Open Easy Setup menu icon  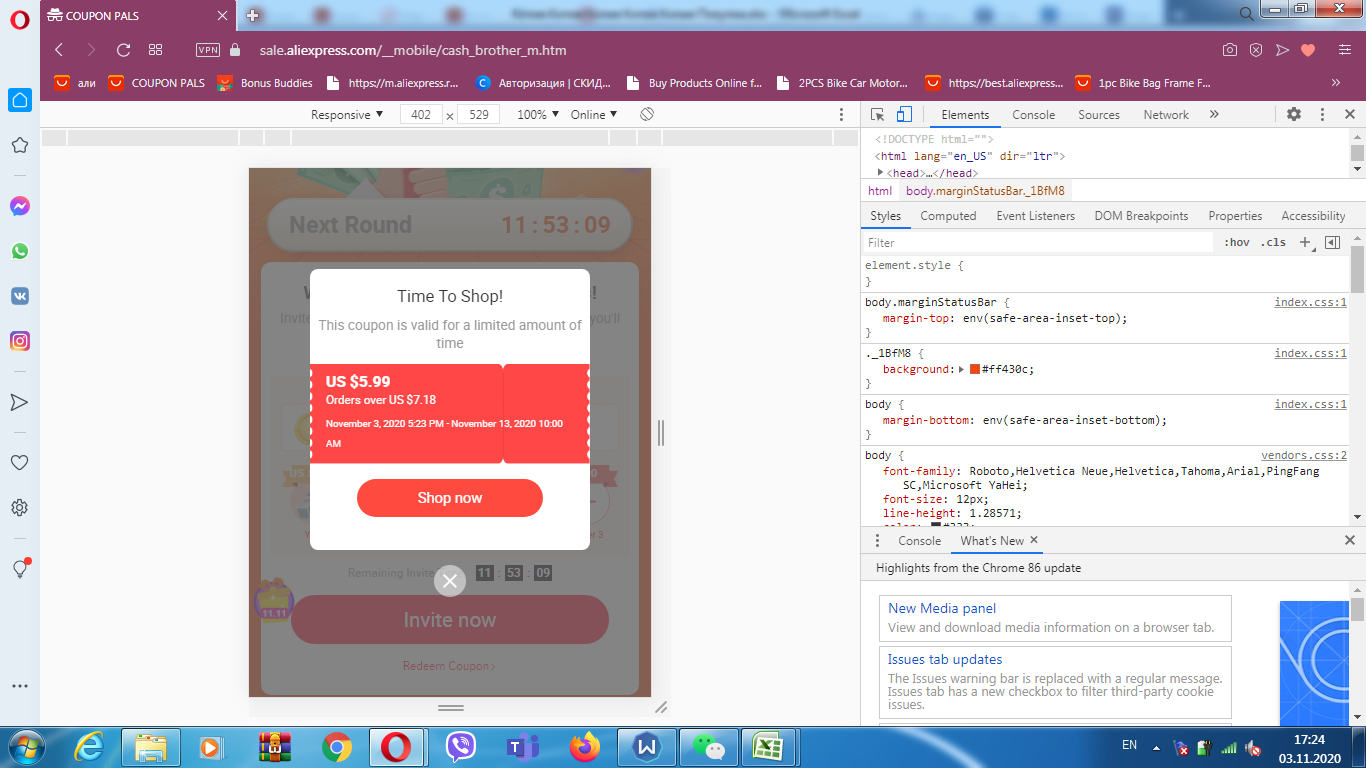[x=1344, y=50]
